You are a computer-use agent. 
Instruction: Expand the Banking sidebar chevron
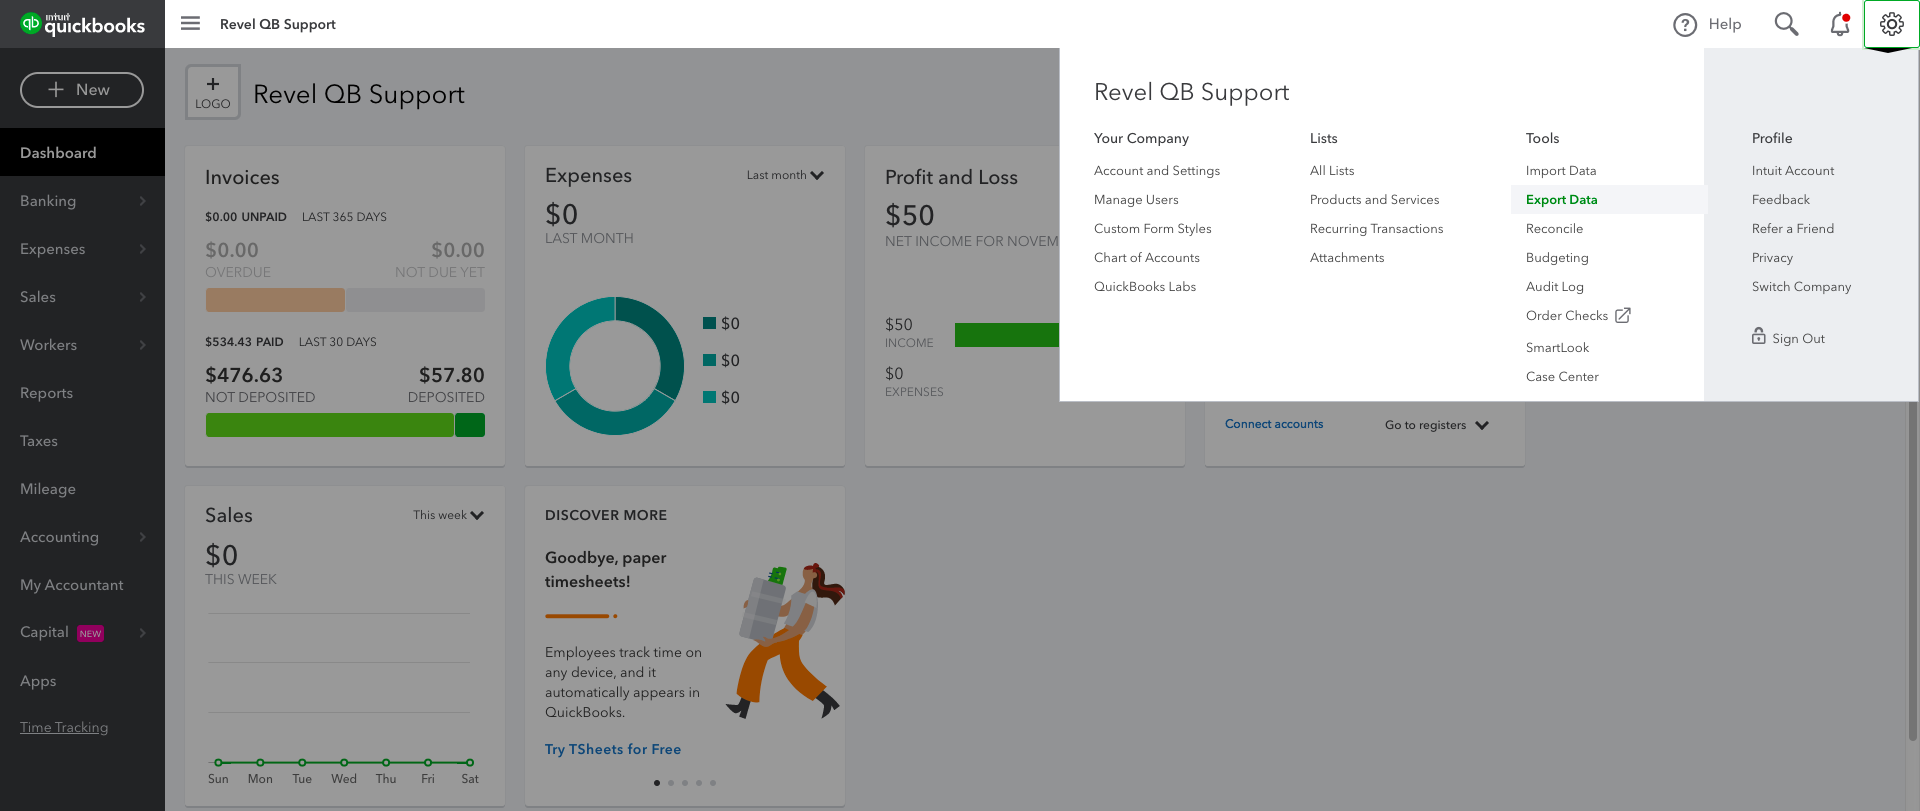pos(142,201)
